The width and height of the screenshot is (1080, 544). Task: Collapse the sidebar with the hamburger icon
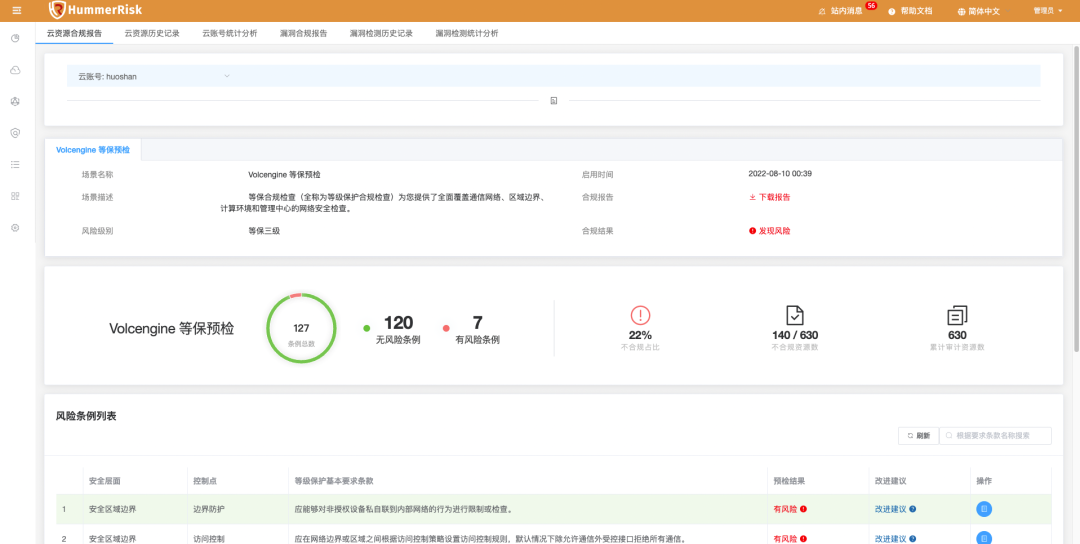pyautogui.click(x=17, y=10)
